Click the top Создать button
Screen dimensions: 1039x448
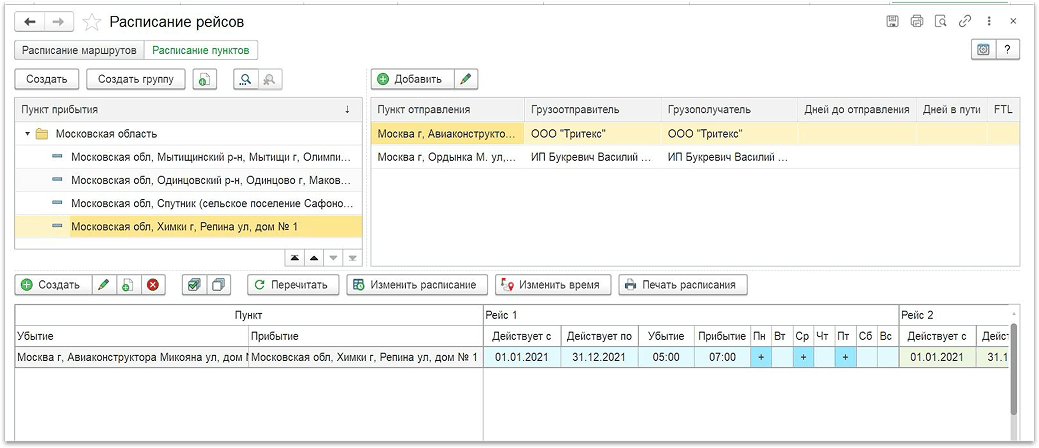(x=47, y=80)
